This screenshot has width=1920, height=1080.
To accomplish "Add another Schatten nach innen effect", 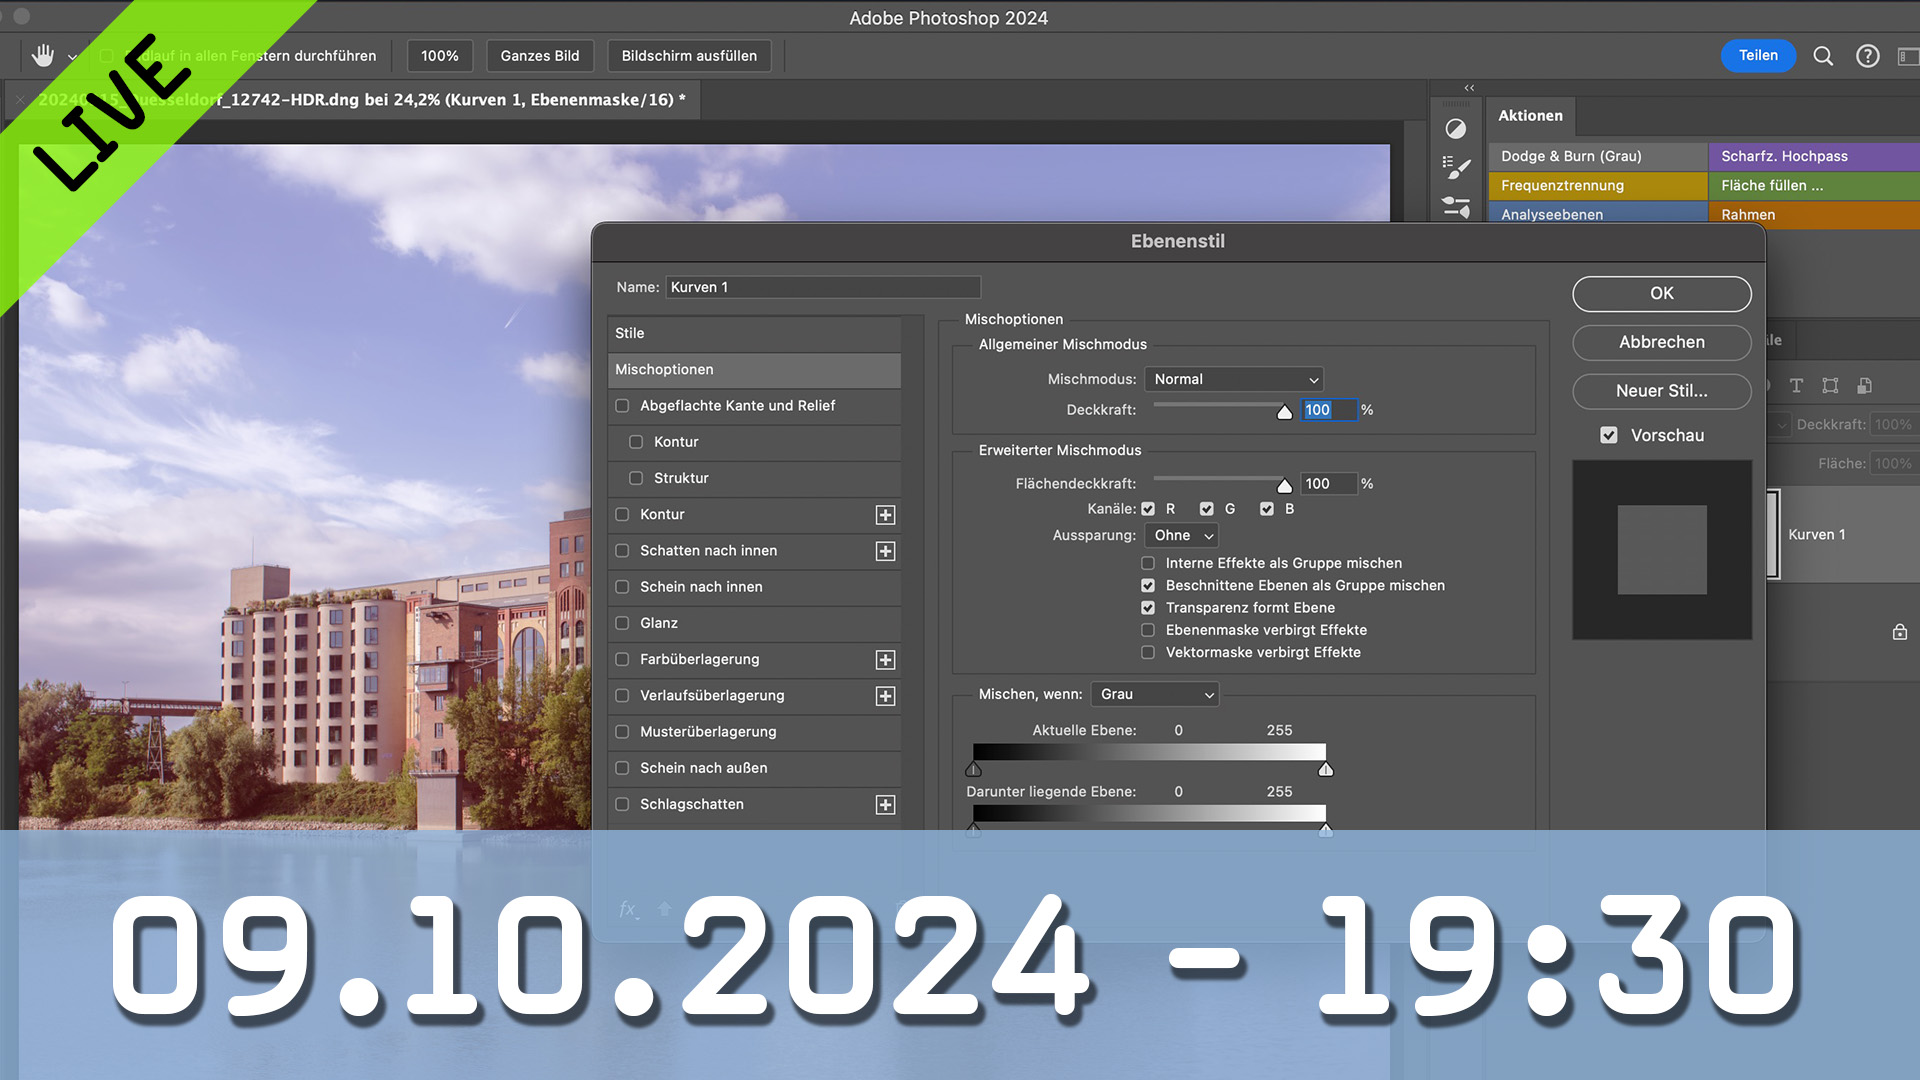I will click(x=885, y=551).
